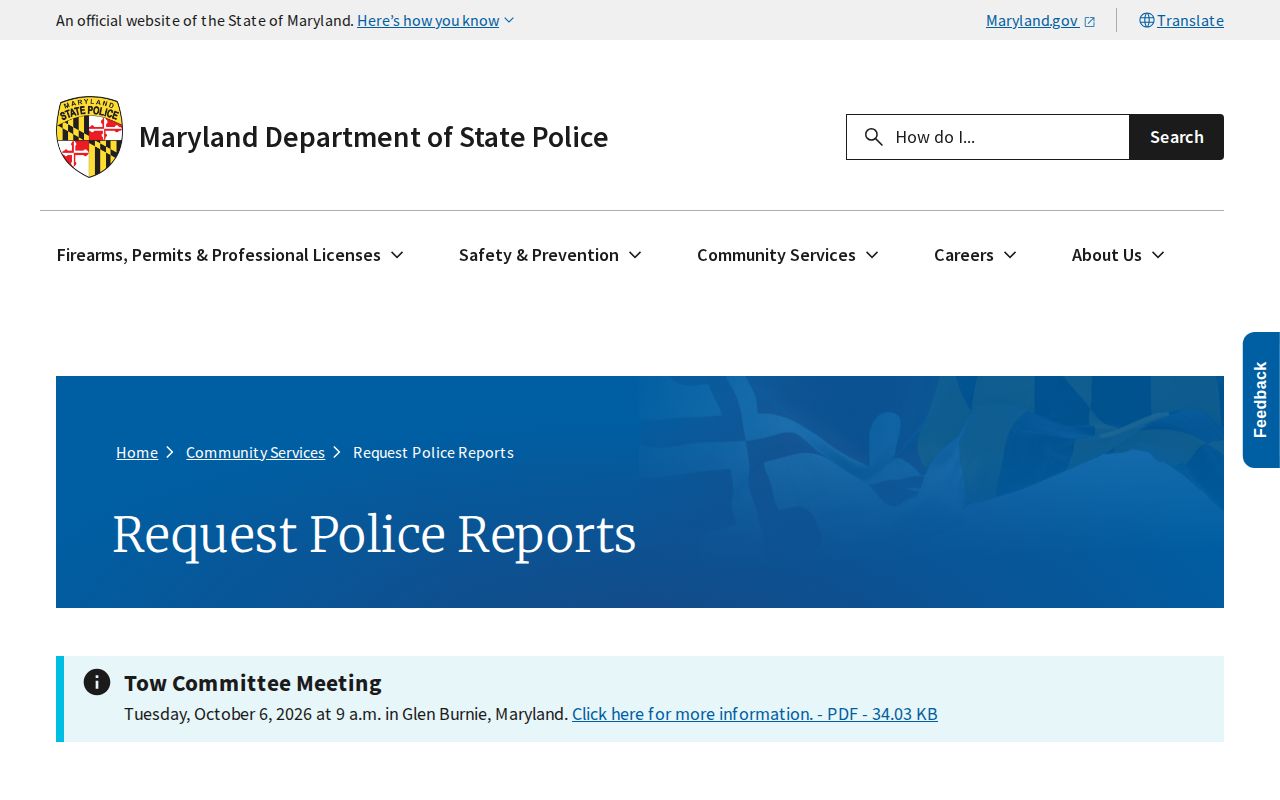Expand the Safety & Prevention menu
Image resolution: width=1280 pixels, height=800 pixels.
click(x=550, y=255)
